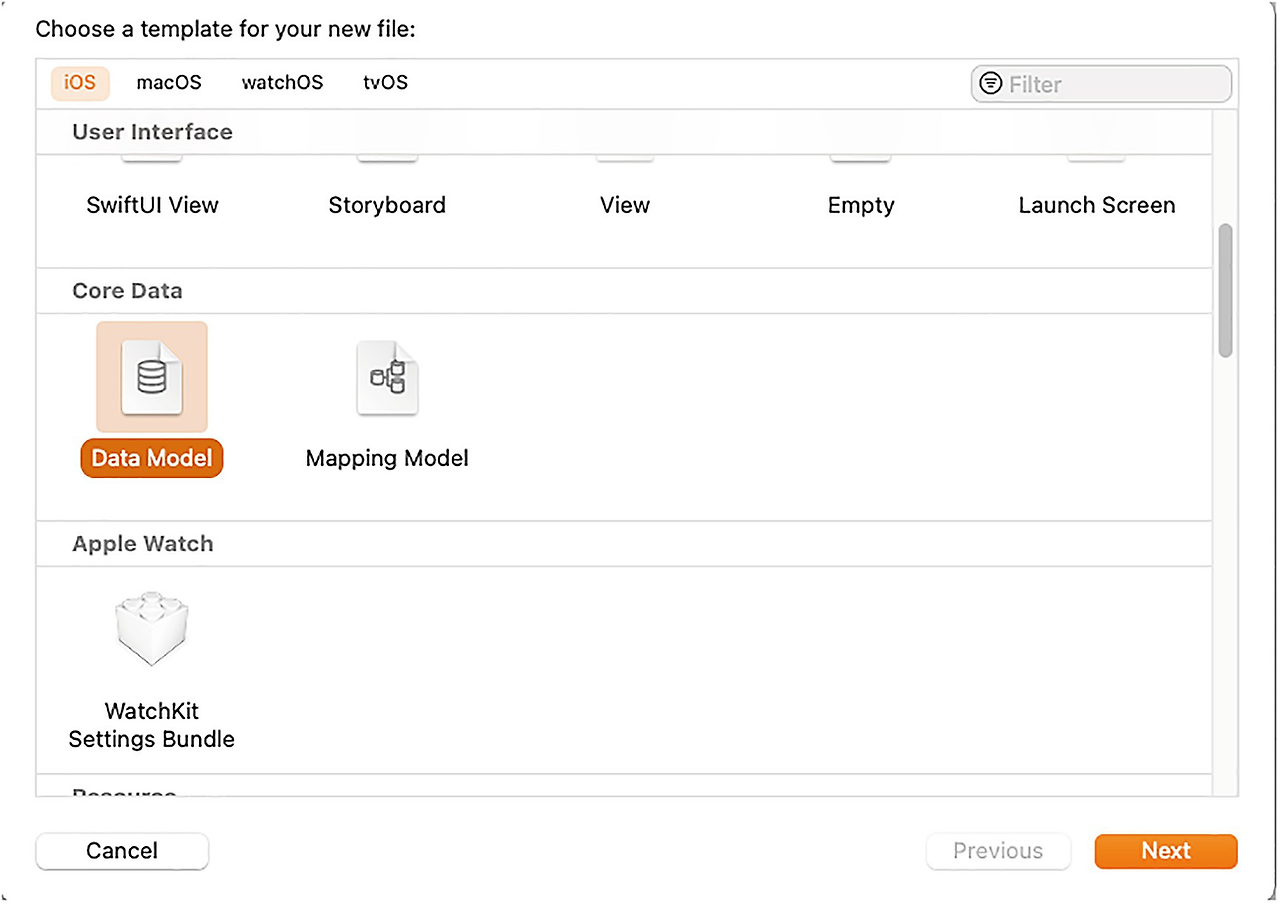Image resolution: width=1280 pixels, height=904 pixels.
Task: Open the watchOS platform tab
Action: 282,83
